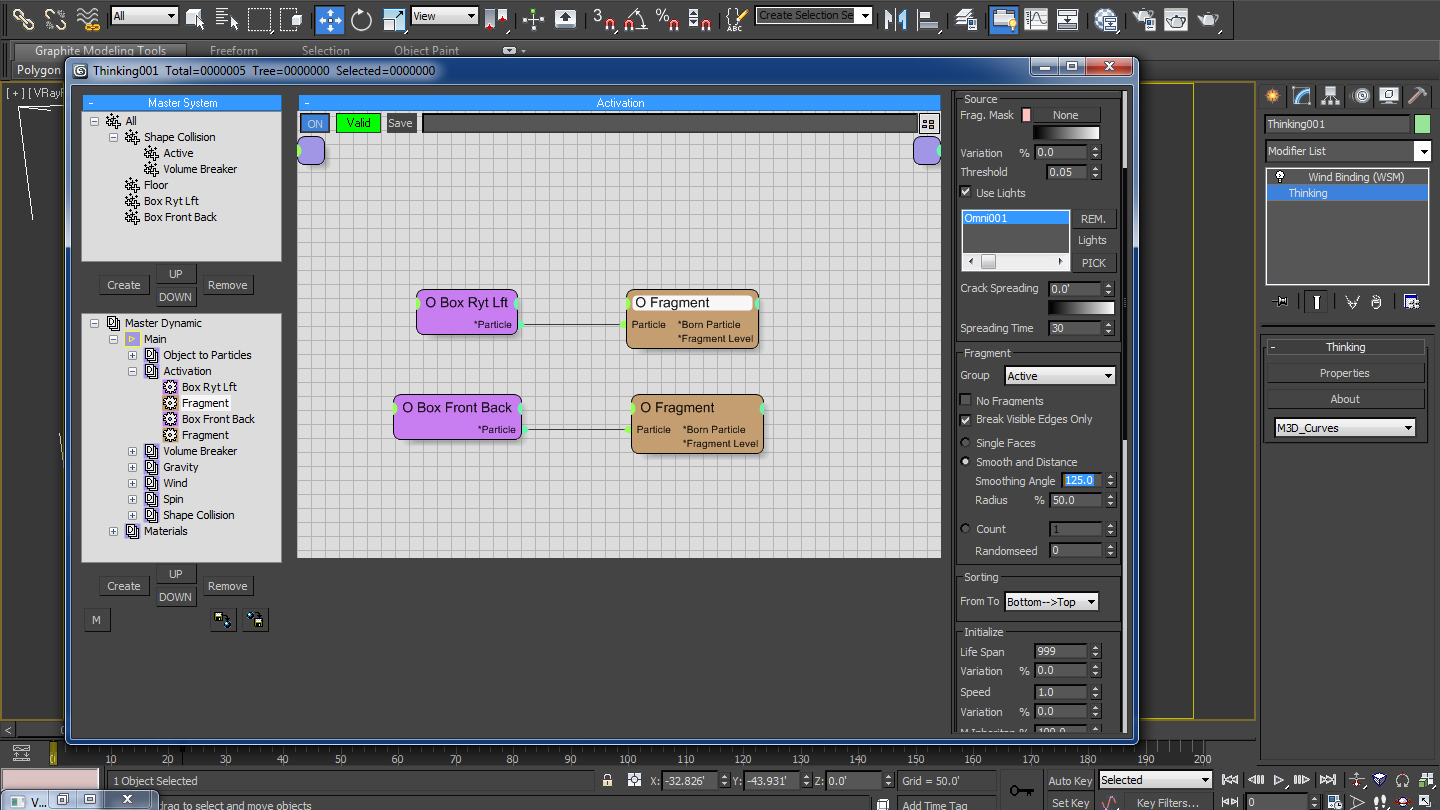1440x810 pixels.
Task: Click the PICK lights button
Action: click(1094, 263)
